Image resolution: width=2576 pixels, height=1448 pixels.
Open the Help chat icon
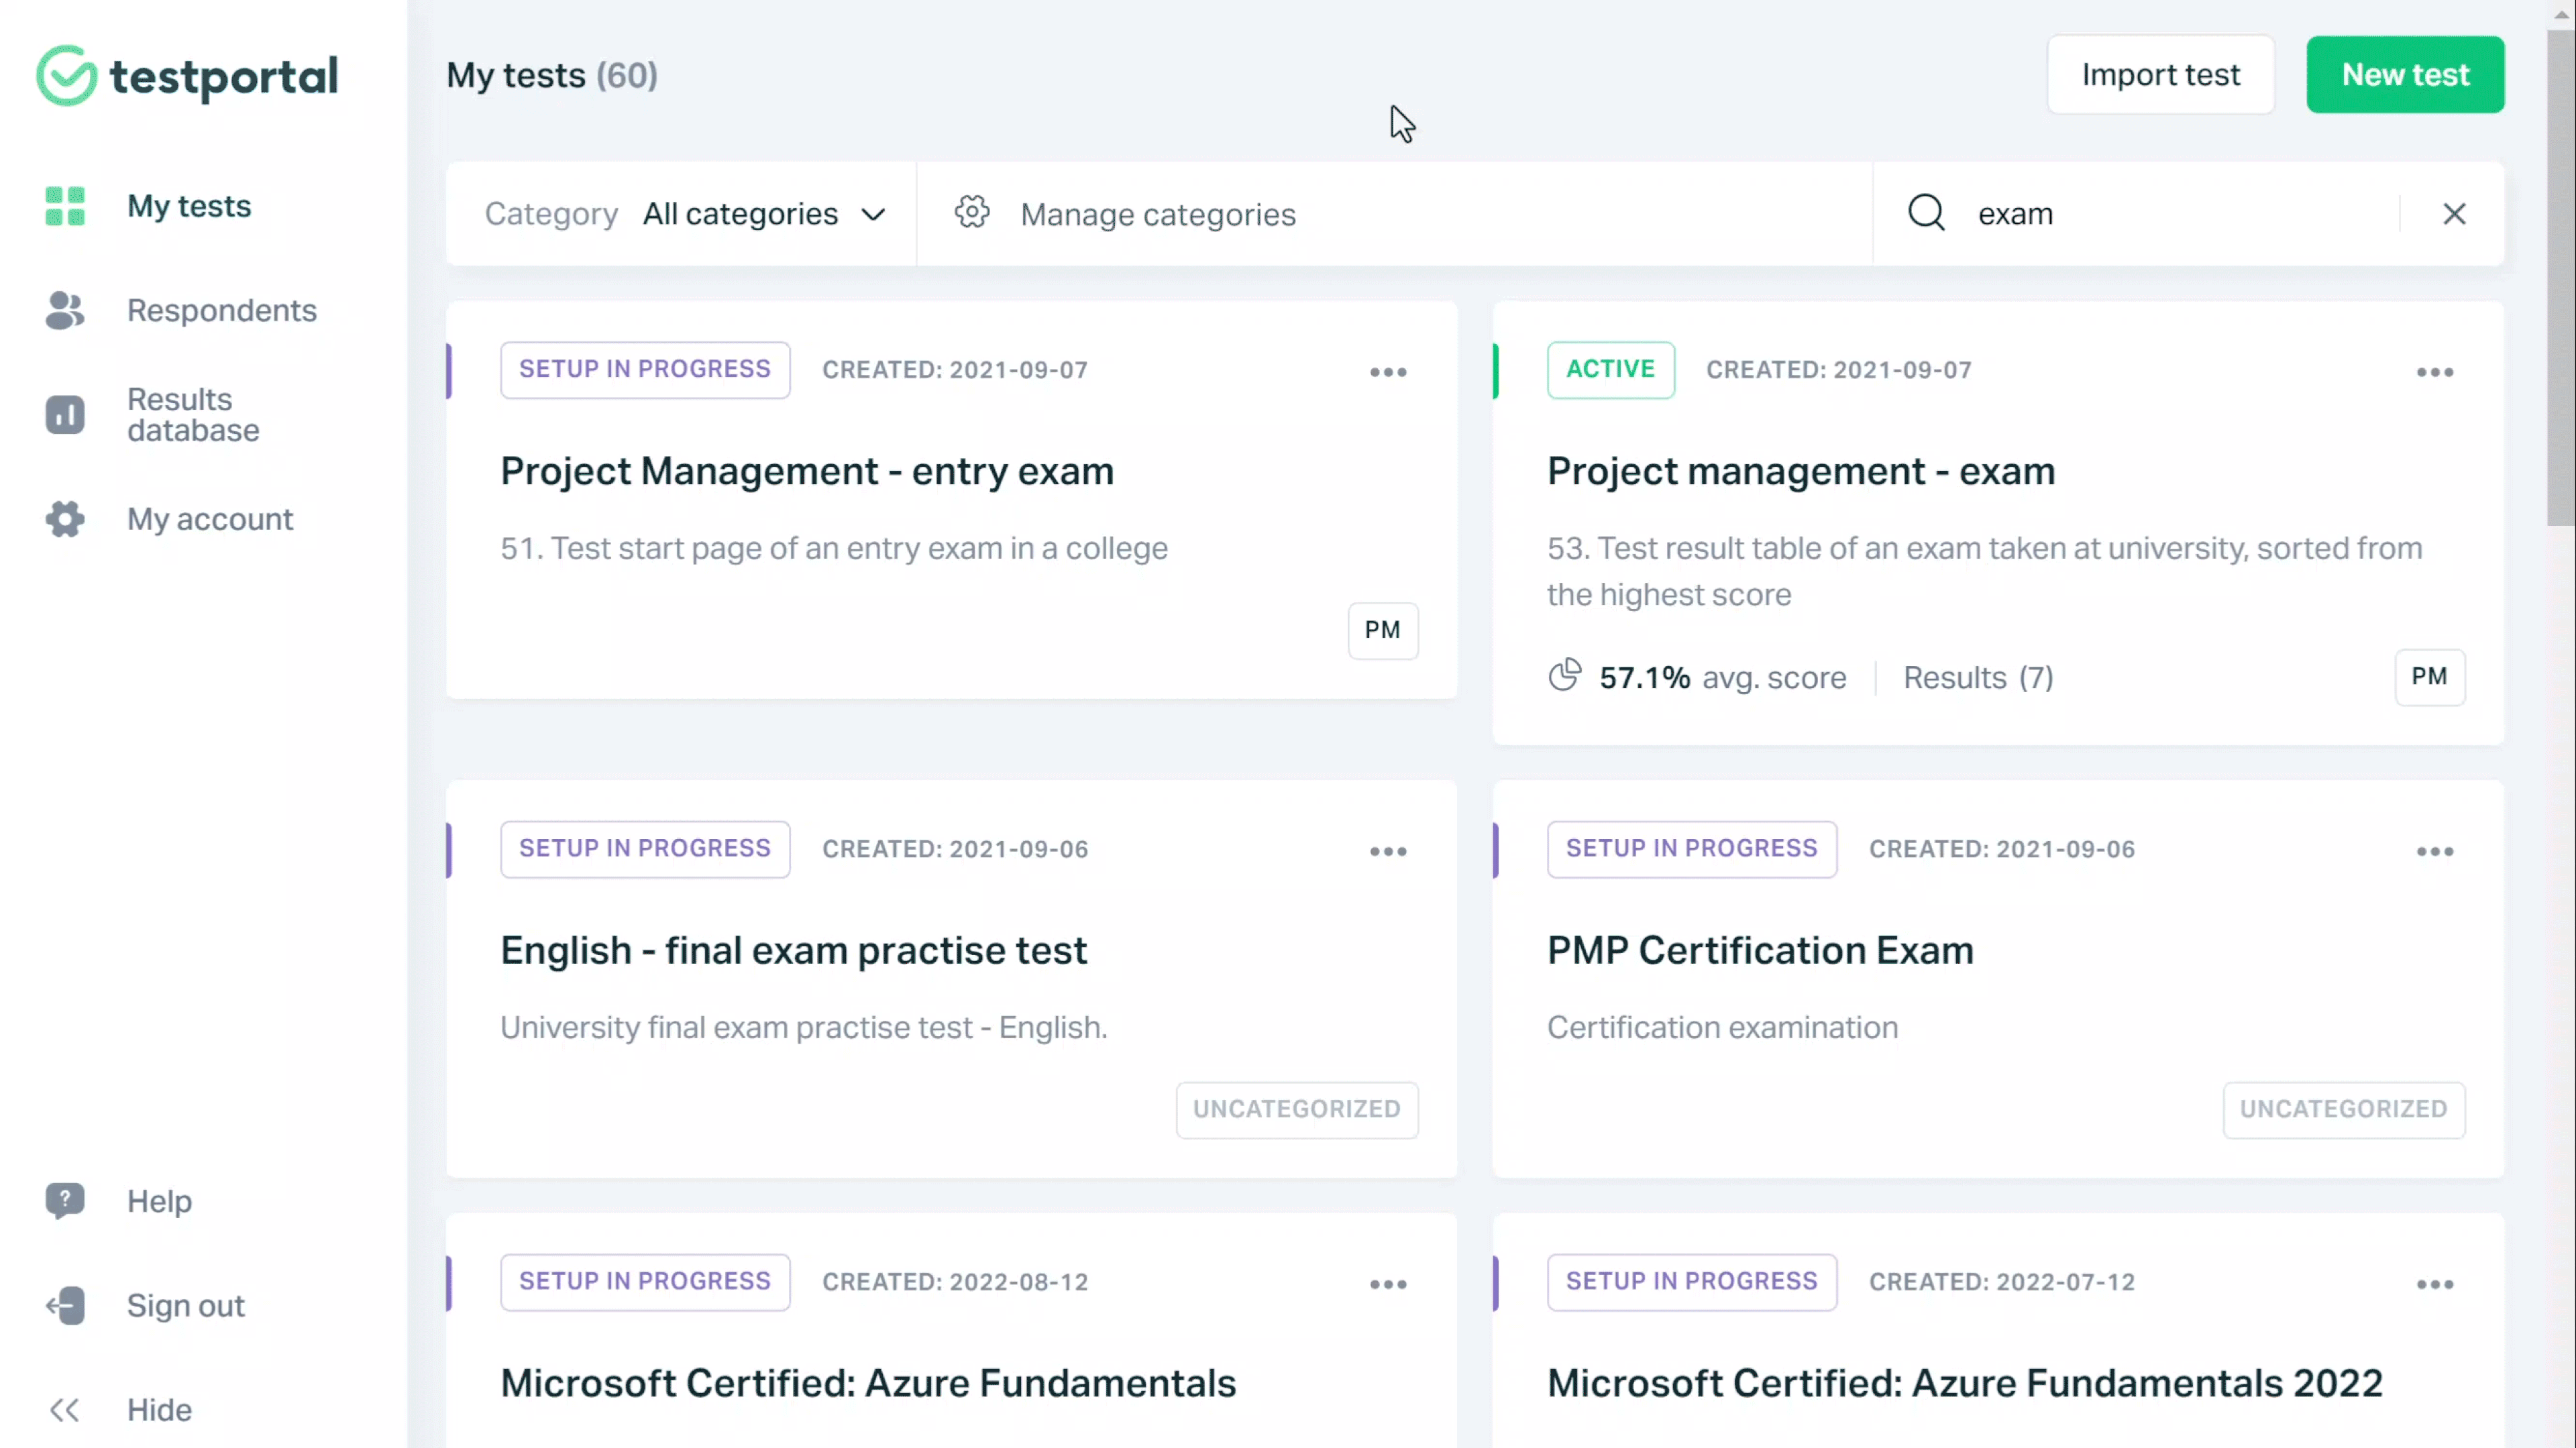65,1200
